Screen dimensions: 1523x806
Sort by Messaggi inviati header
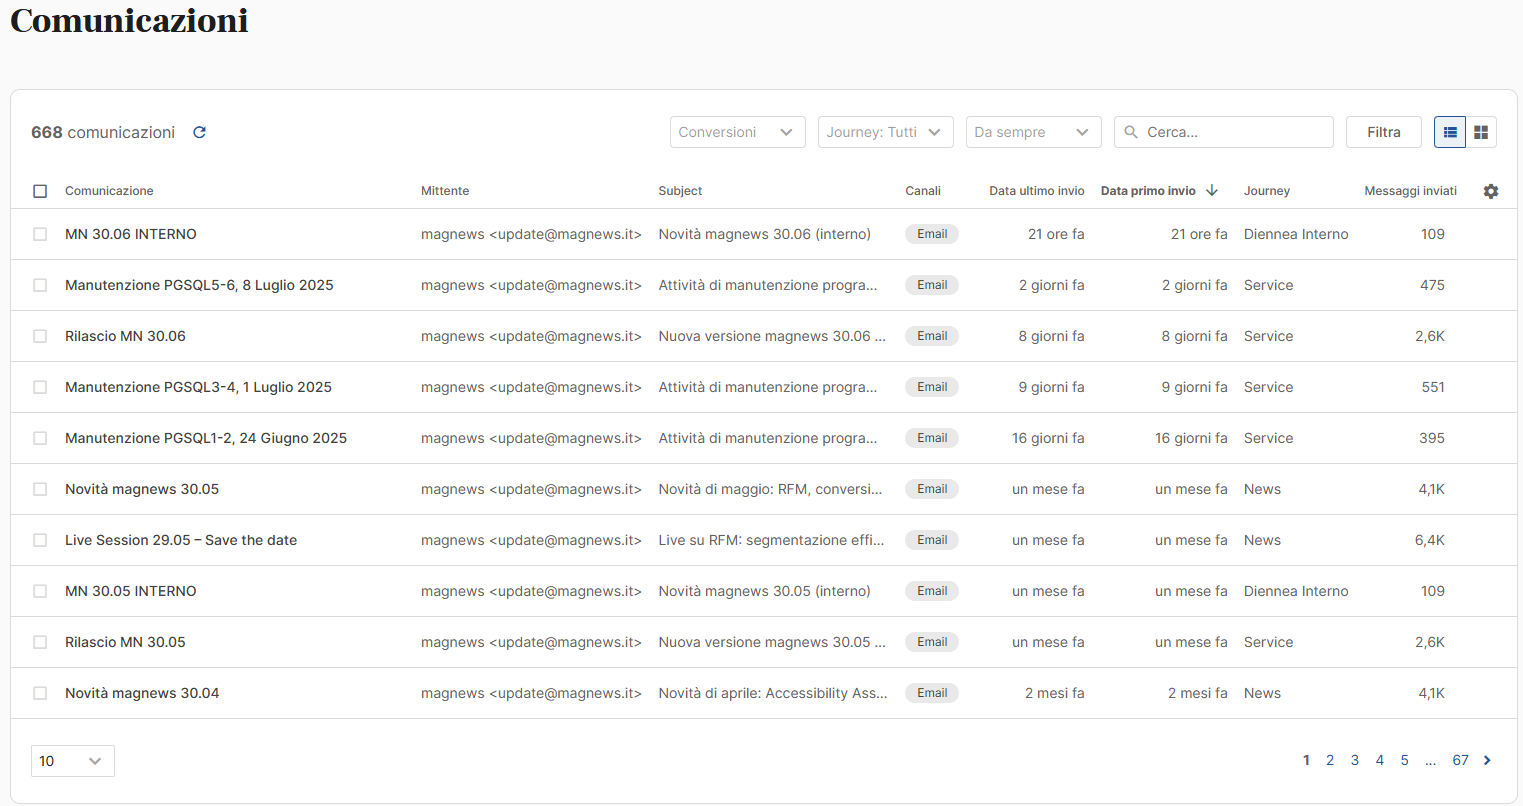1410,191
